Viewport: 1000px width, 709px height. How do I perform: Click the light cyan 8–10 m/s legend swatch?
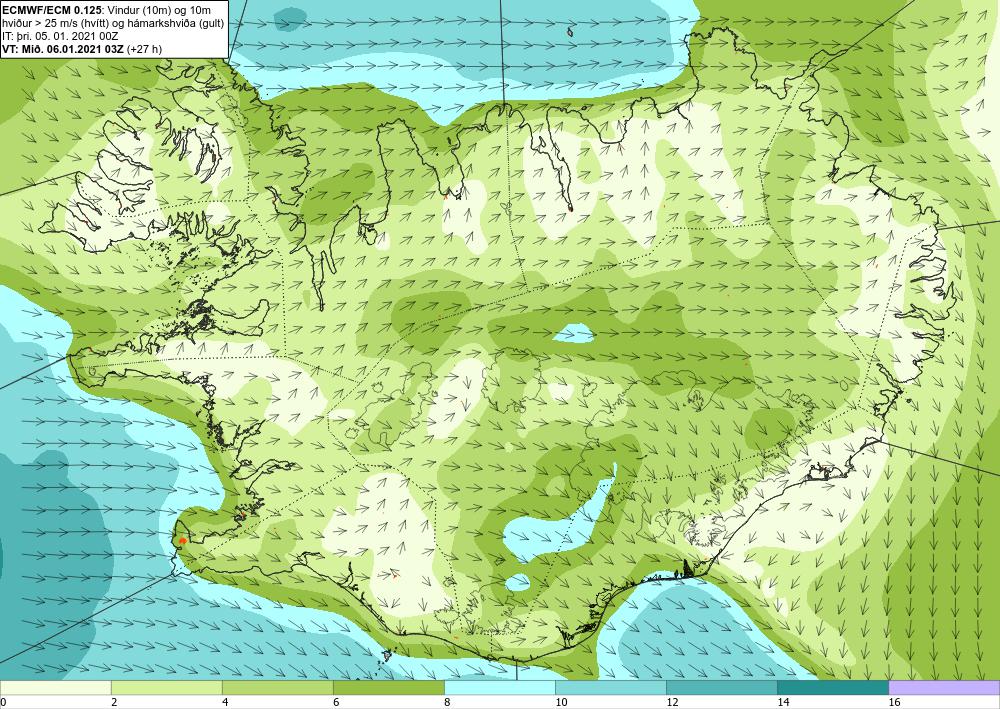[500, 687]
